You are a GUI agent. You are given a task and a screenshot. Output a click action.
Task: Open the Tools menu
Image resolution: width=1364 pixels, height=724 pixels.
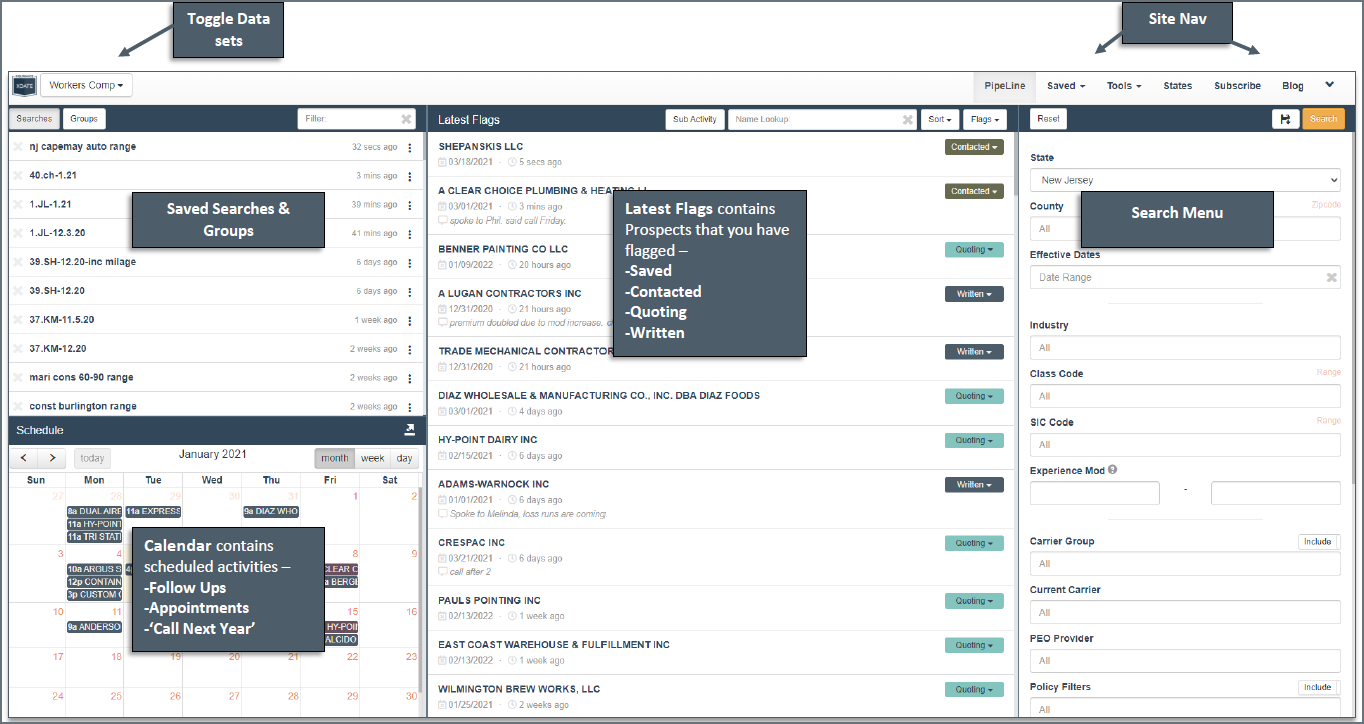[1124, 86]
